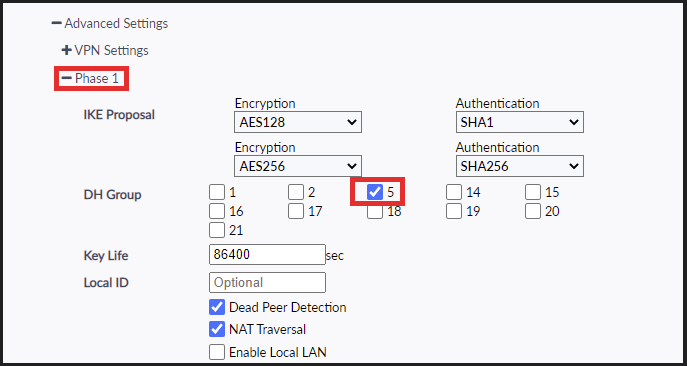Image resolution: width=687 pixels, height=366 pixels.
Task: Open the AES256 Encryption dropdown
Action: pyautogui.click(x=298, y=166)
